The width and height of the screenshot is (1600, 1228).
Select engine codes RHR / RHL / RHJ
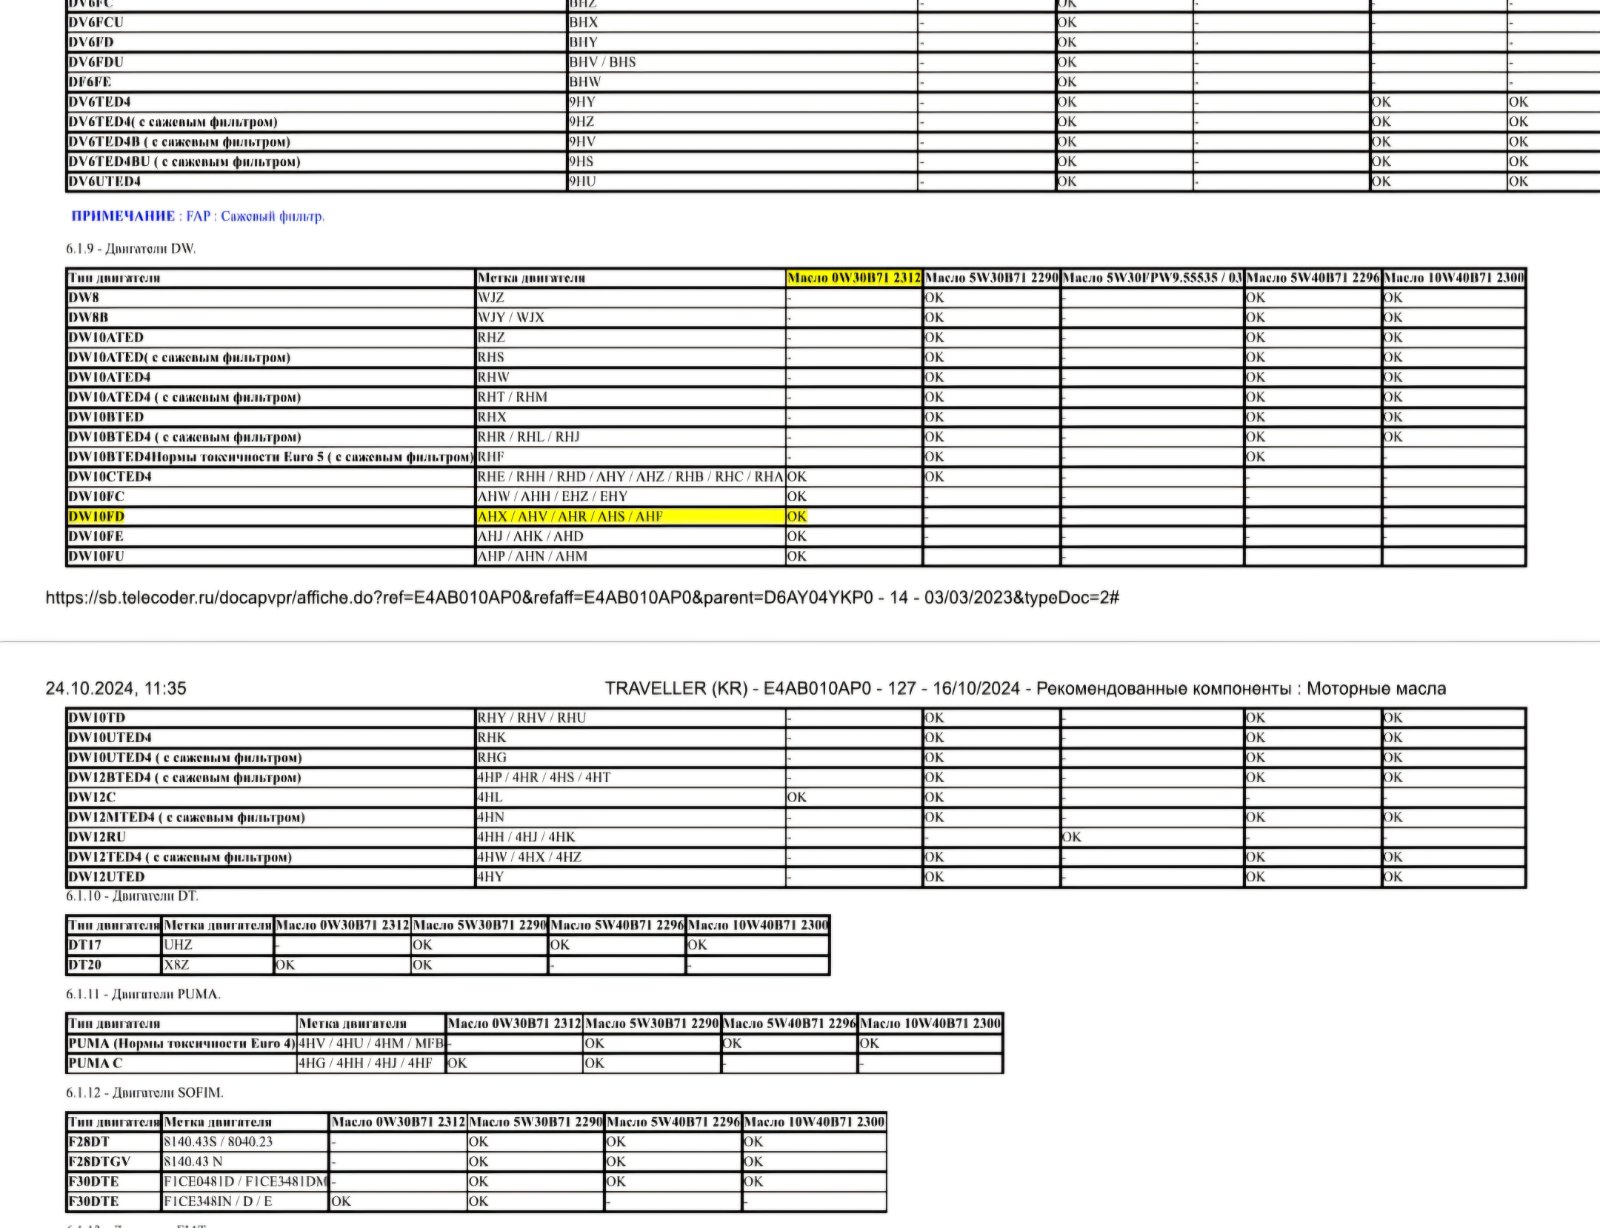(529, 437)
